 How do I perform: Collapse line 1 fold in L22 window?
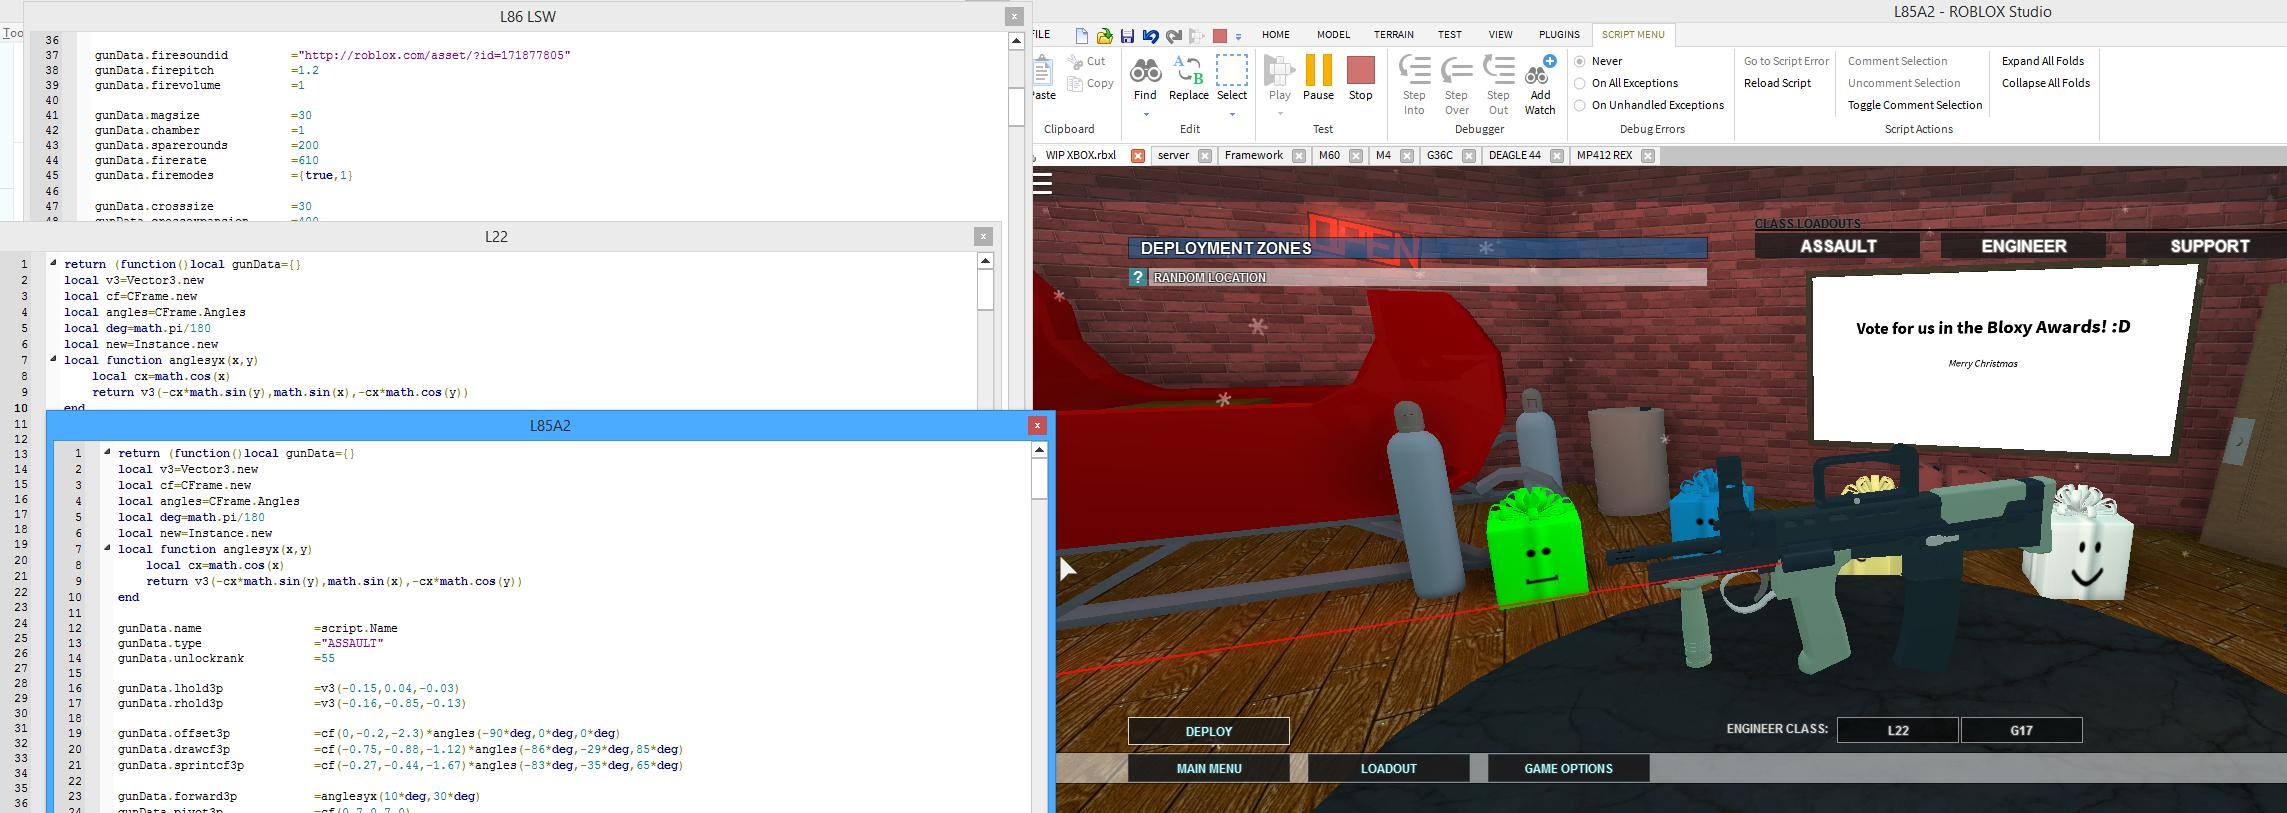pos(53,263)
